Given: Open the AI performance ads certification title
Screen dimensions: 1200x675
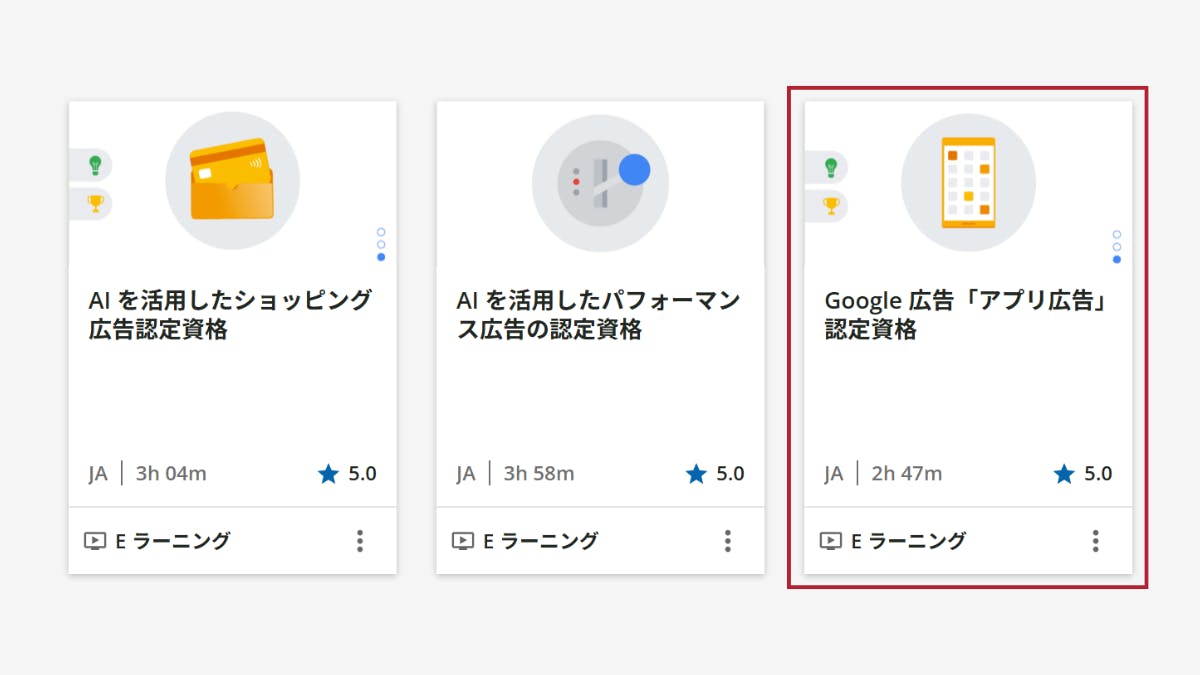Looking at the screenshot, I should [598, 314].
